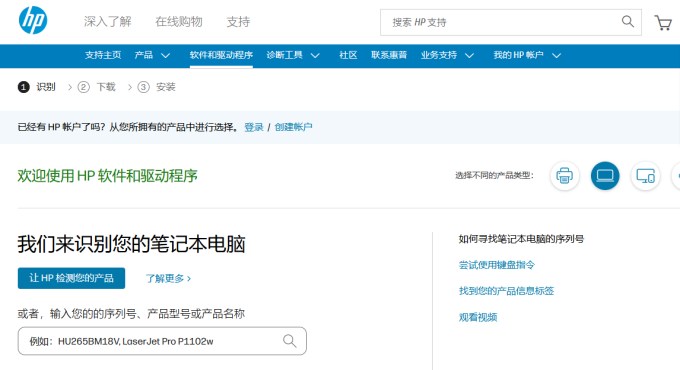680x370 pixels.
Task: Select the laptop product type icon
Action: pyautogui.click(x=605, y=176)
